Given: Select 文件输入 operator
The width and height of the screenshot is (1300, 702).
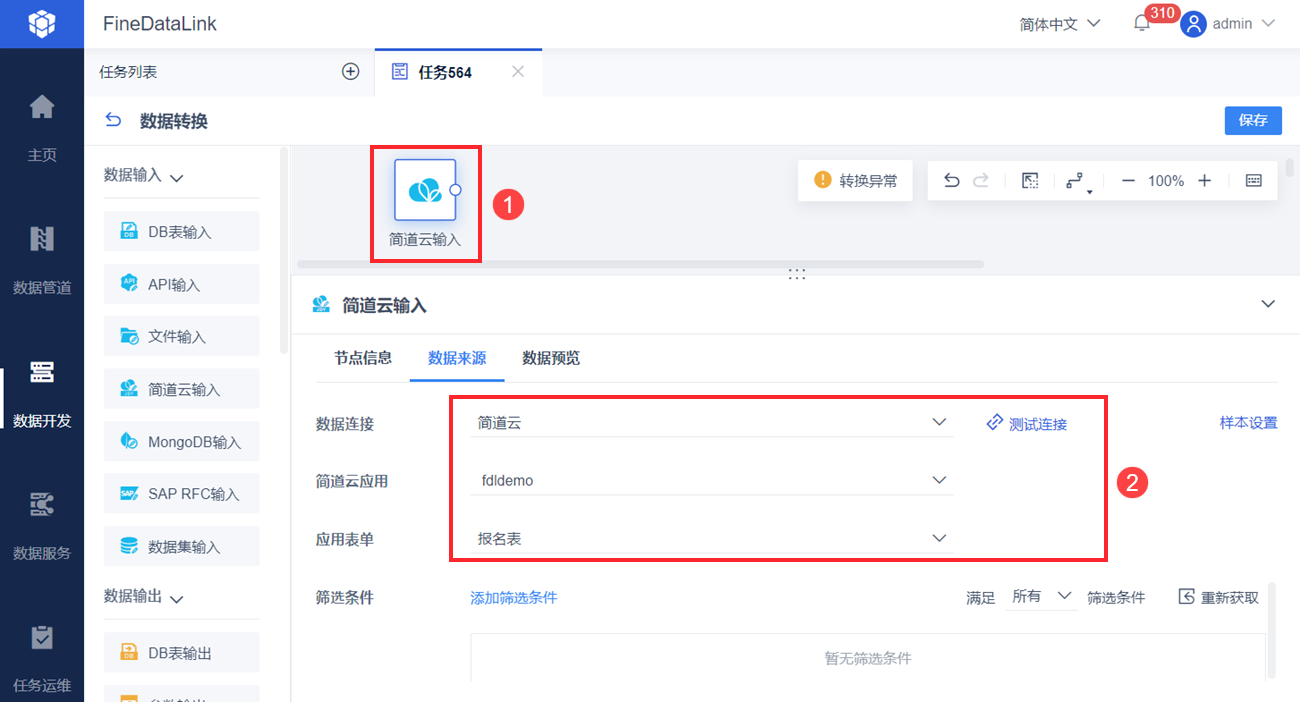Looking at the screenshot, I should pos(182,336).
